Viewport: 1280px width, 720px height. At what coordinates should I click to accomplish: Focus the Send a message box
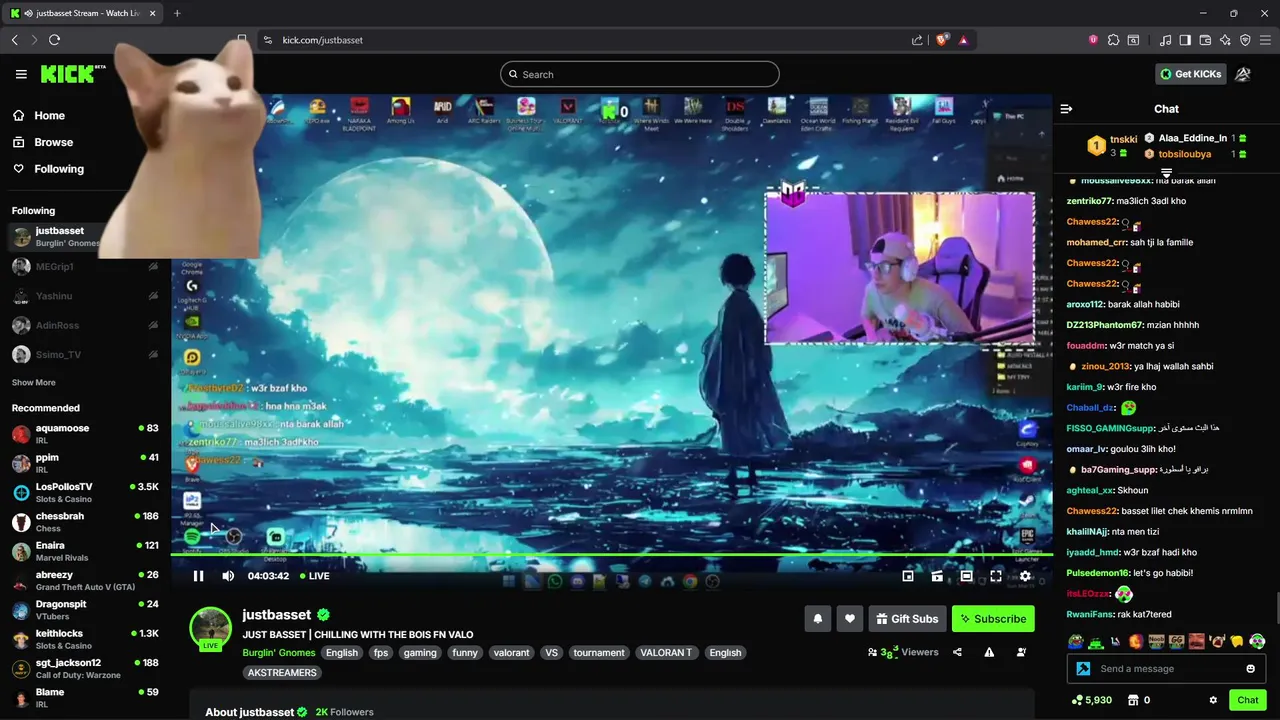(1167, 669)
